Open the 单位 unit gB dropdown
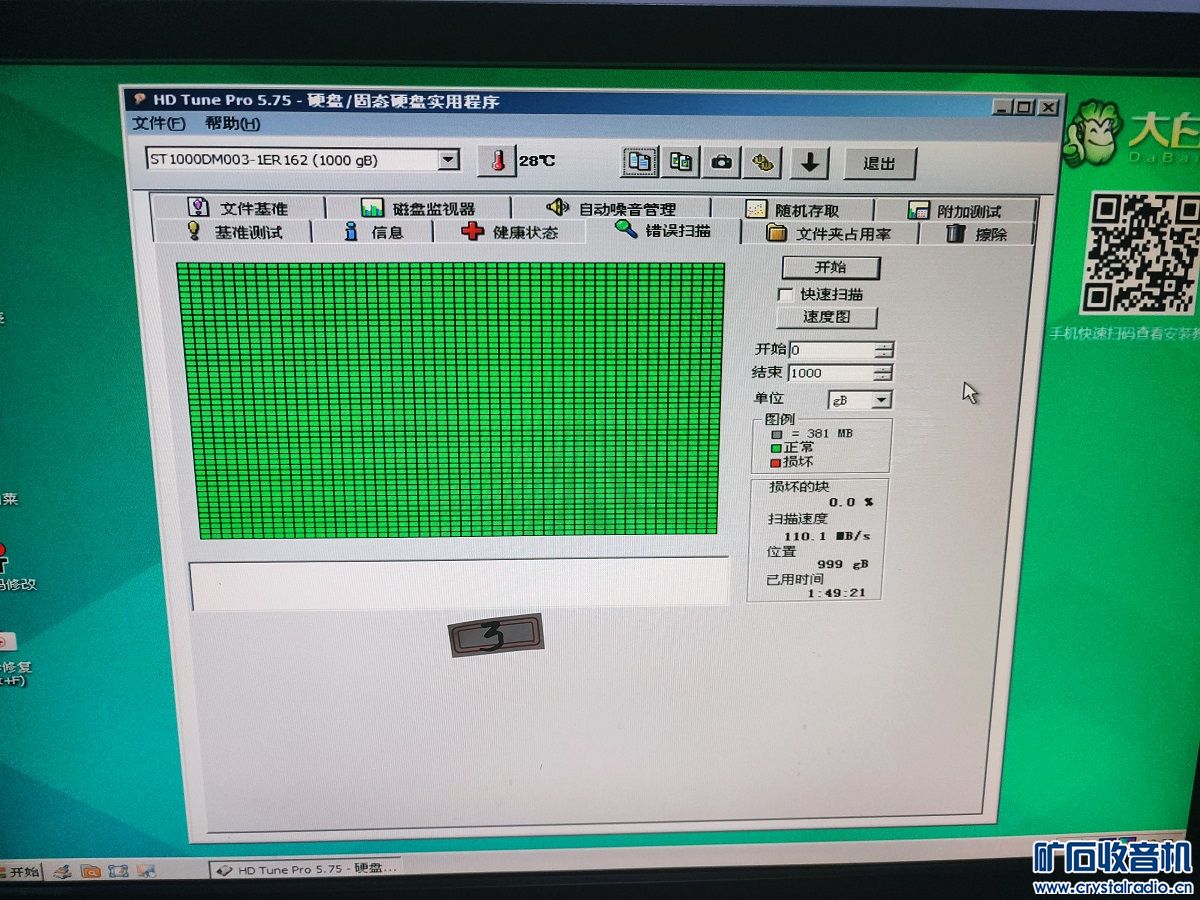Image resolution: width=1200 pixels, height=900 pixels. (x=881, y=399)
